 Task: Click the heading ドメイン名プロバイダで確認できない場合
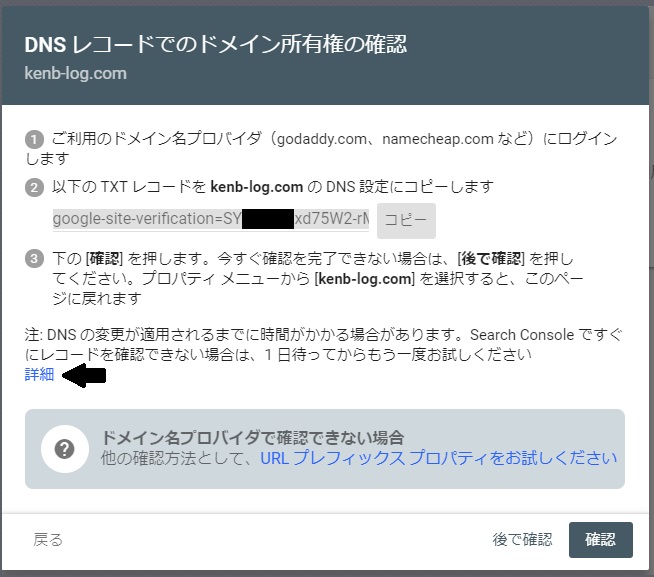tap(252, 437)
